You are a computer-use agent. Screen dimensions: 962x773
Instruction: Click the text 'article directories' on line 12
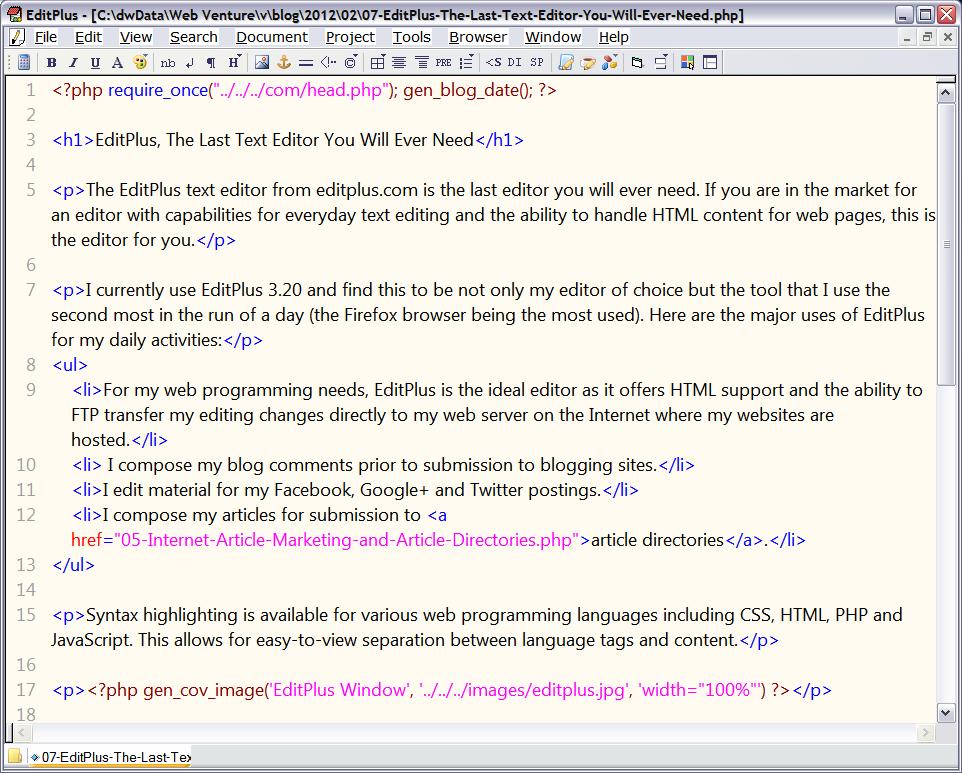[x=658, y=540]
